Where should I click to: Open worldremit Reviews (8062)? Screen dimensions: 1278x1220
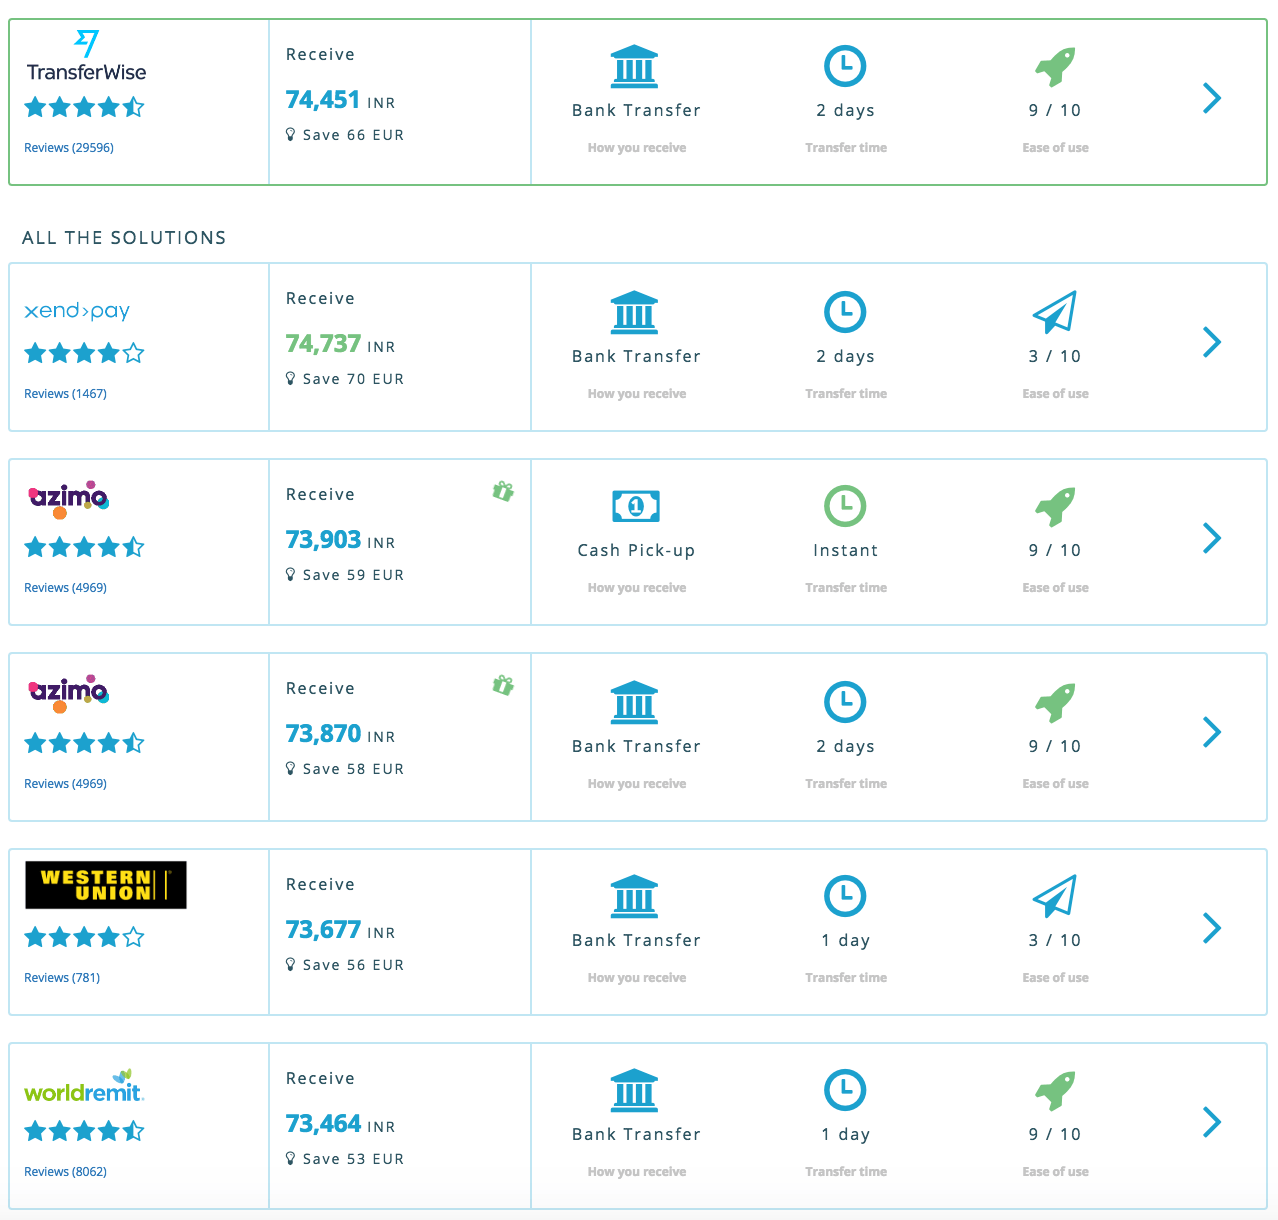pyautogui.click(x=65, y=1172)
